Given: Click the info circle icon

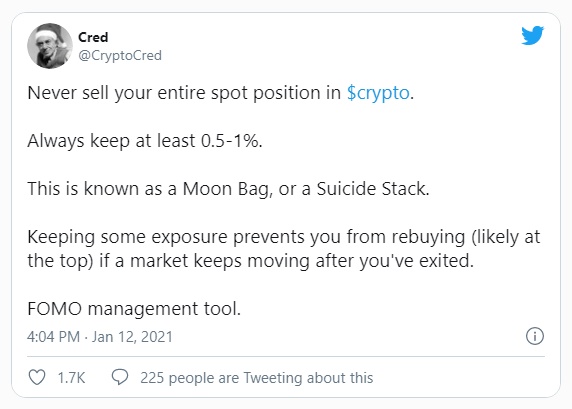Looking at the screenshot, I should click(535, 336).
